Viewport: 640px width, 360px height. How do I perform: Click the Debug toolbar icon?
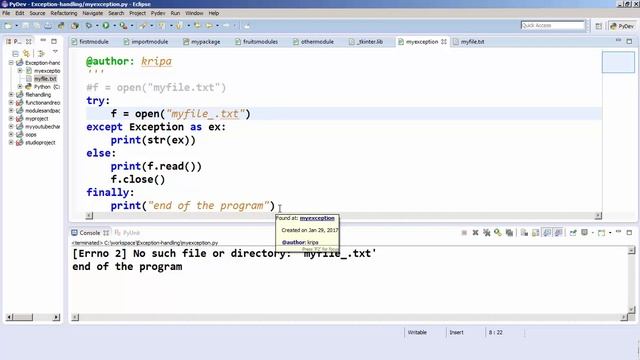click(x=89, y=26)
